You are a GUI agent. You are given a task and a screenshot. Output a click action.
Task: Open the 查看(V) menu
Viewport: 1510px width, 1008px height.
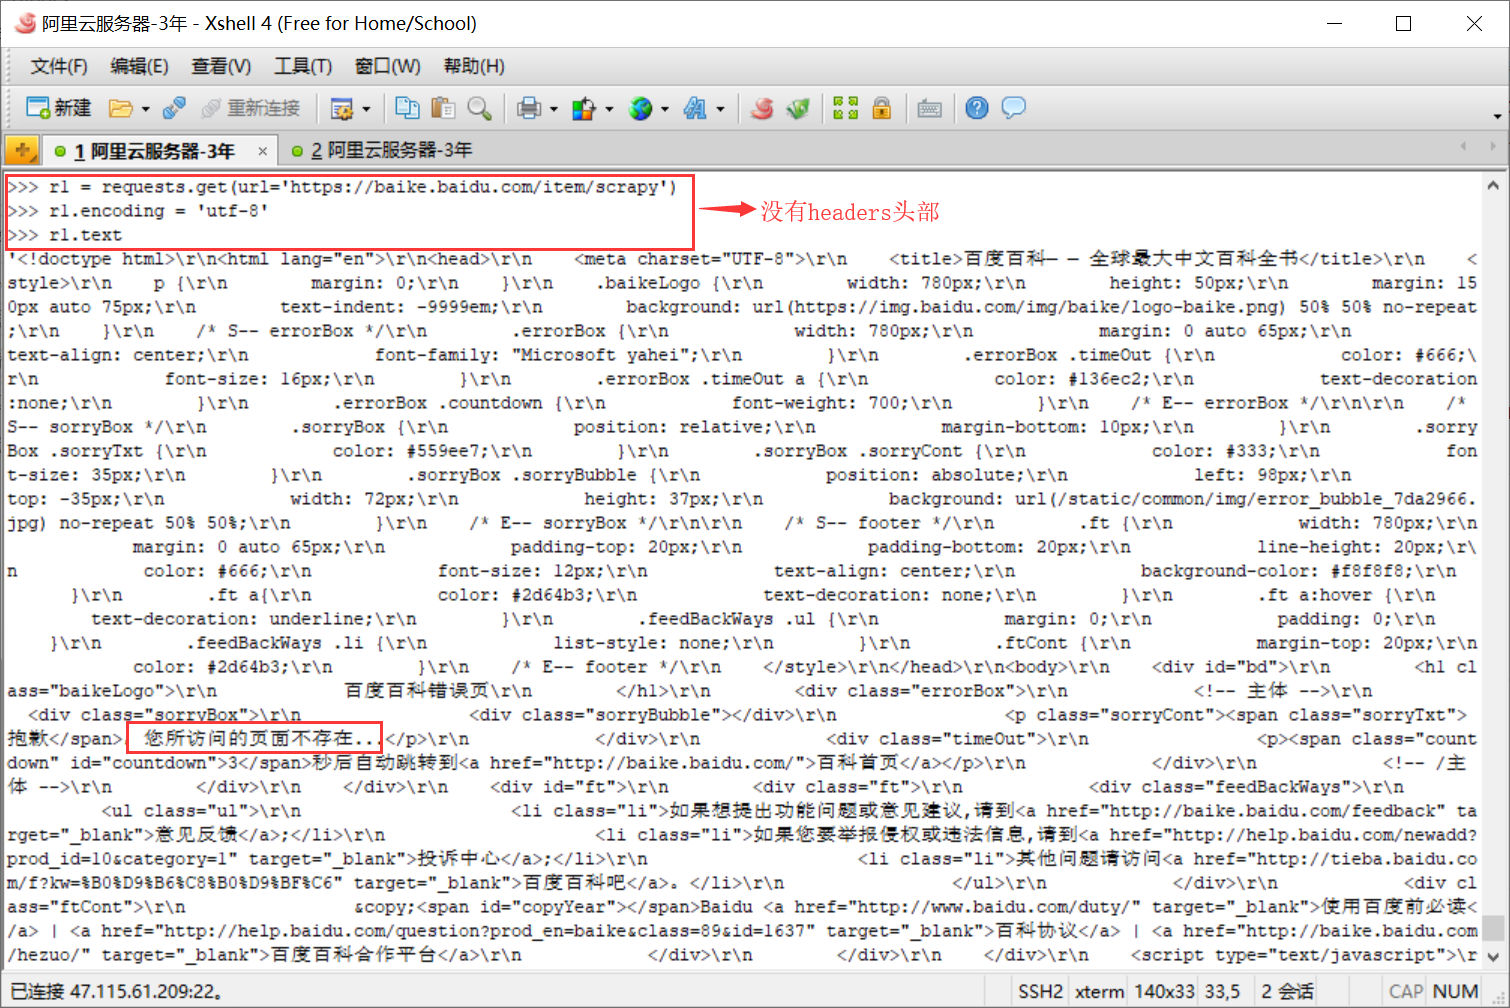pos(221,66)
